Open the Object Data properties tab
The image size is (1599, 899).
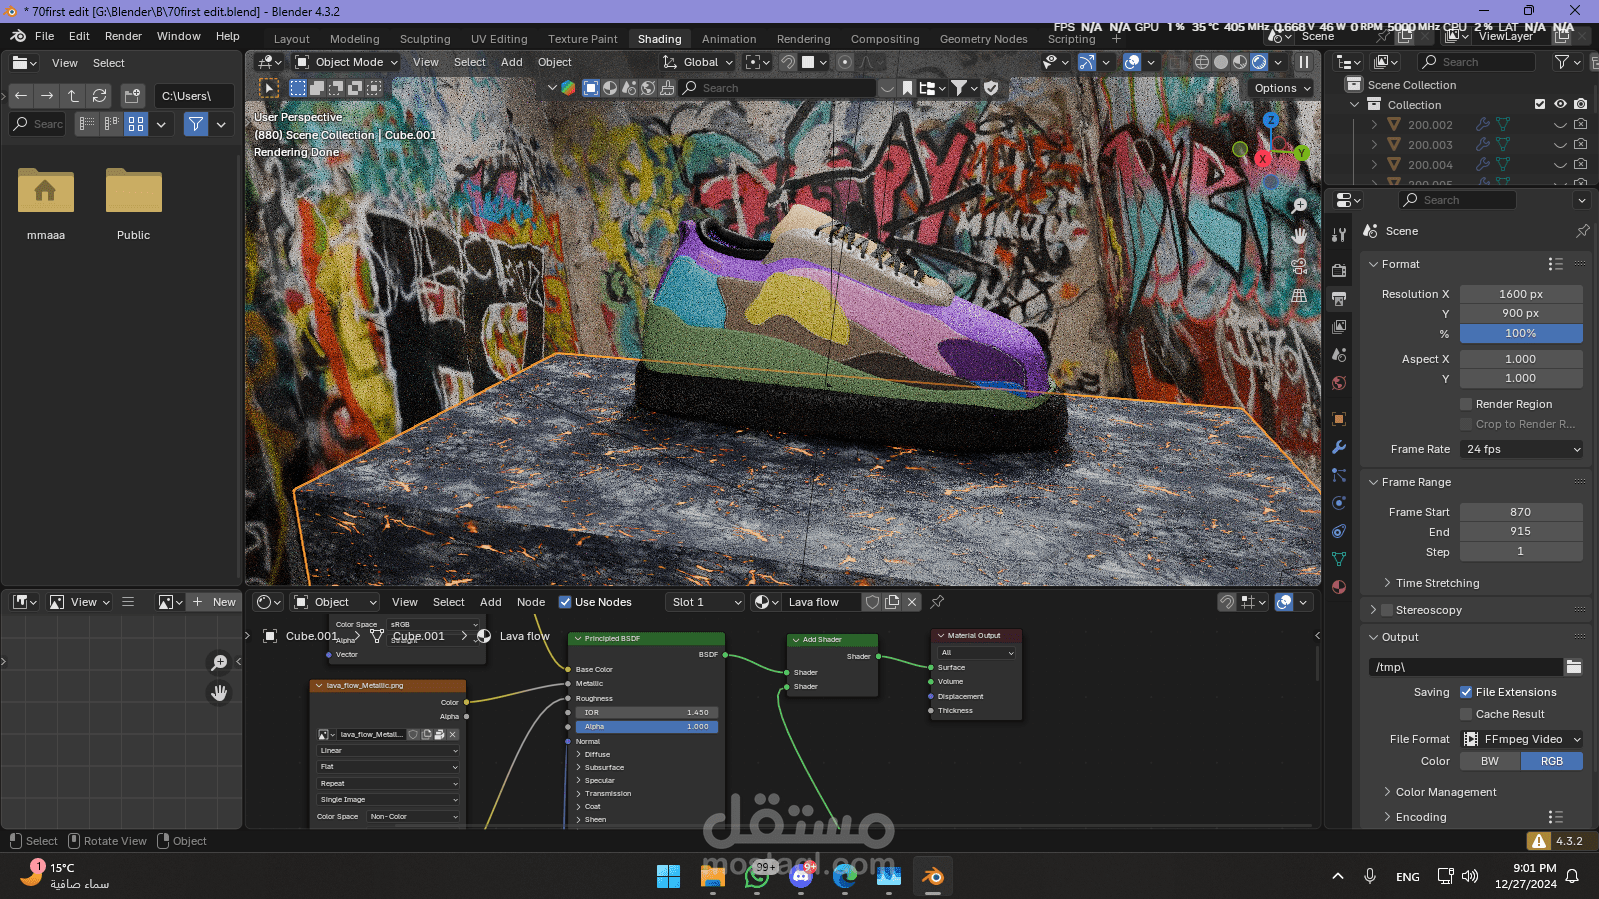(1339, 559)
